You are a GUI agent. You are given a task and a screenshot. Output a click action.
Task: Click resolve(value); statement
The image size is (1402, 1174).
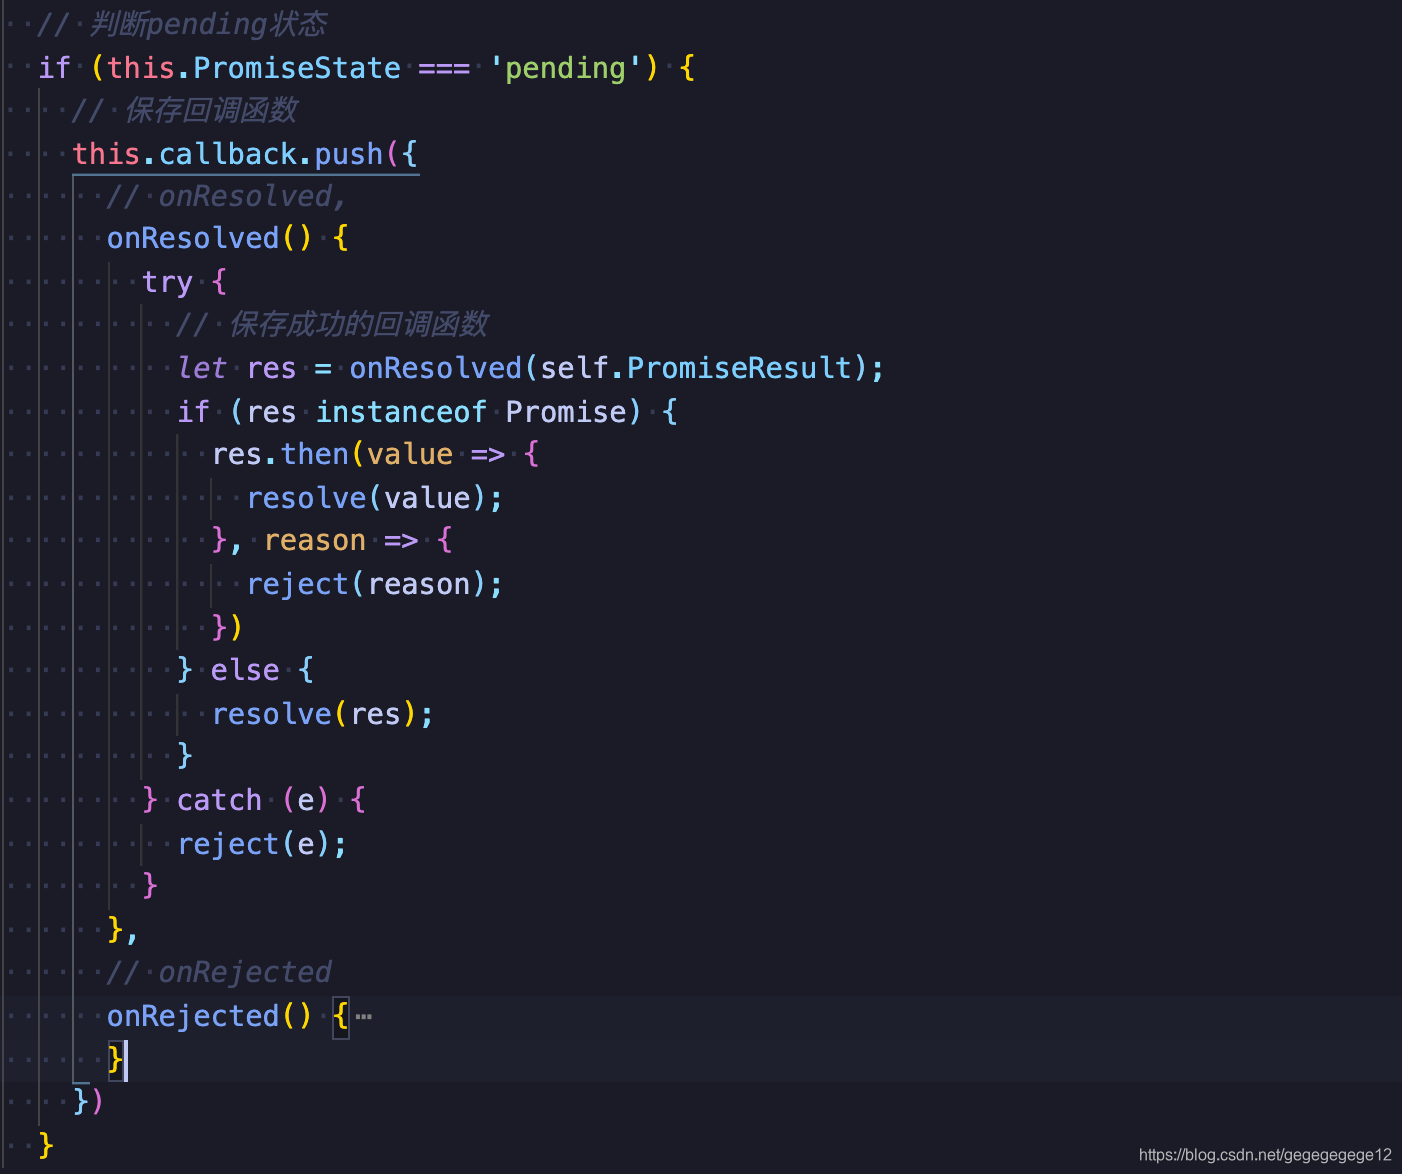[374, 498]
